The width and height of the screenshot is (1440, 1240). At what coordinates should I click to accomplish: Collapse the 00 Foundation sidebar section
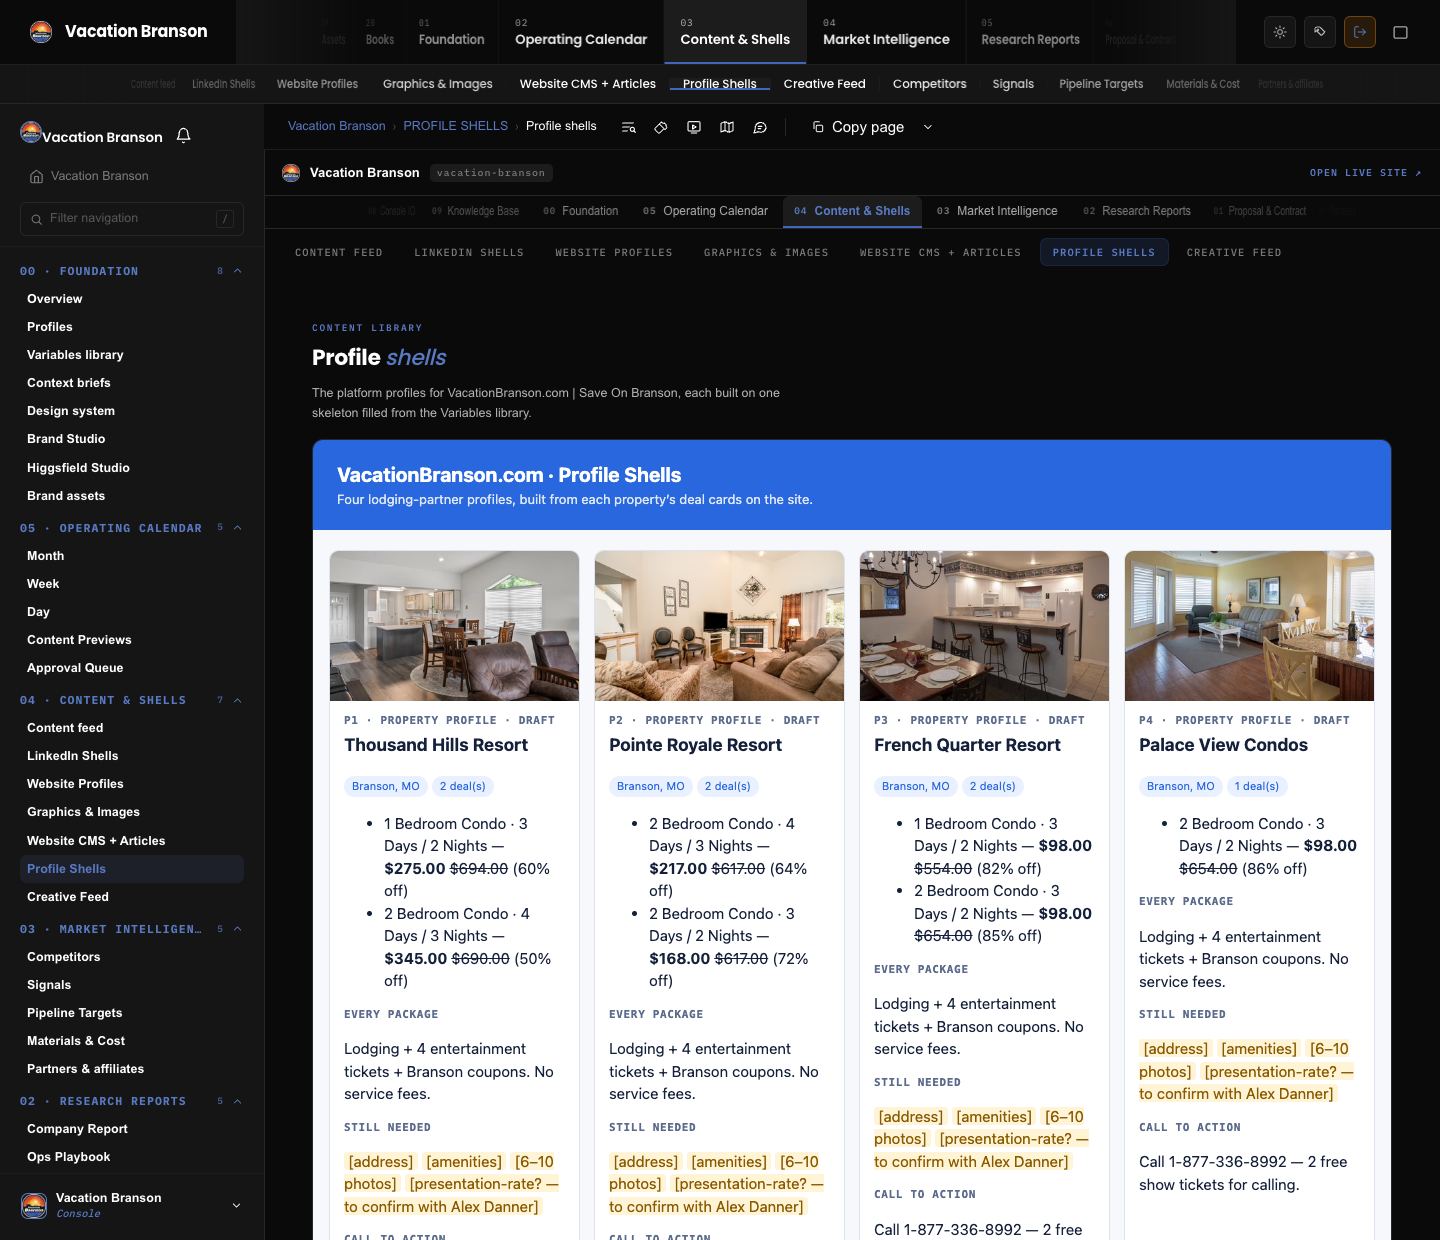[x=238, y=271]
